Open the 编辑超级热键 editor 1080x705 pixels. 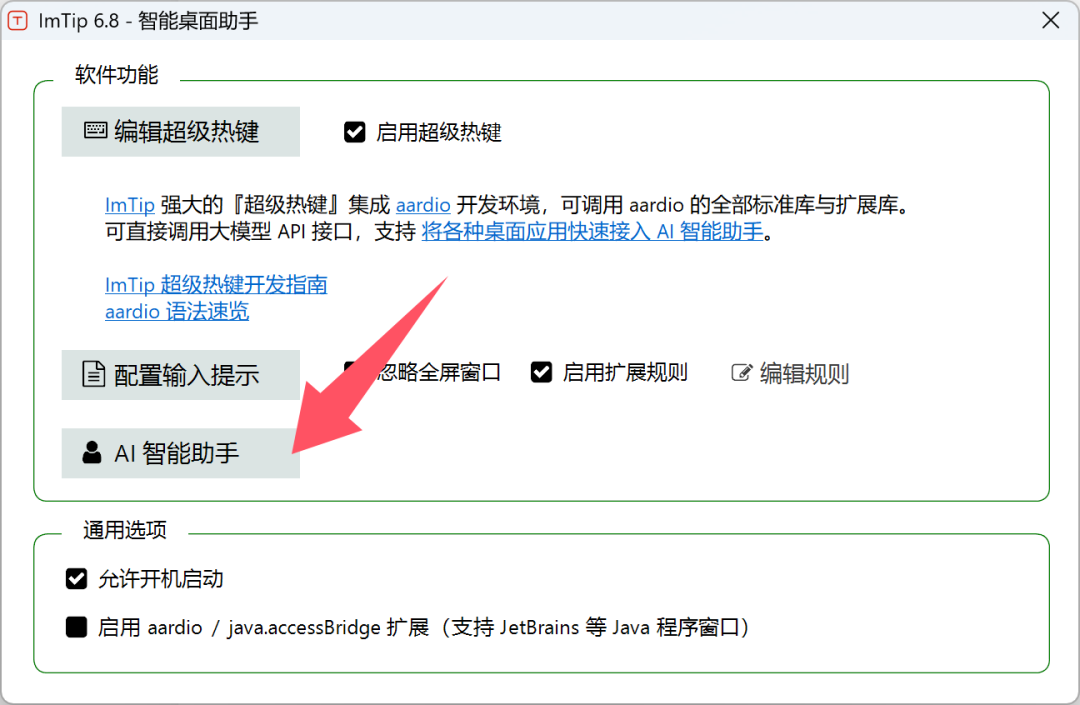pyautogui.click(x=180, y=131)
